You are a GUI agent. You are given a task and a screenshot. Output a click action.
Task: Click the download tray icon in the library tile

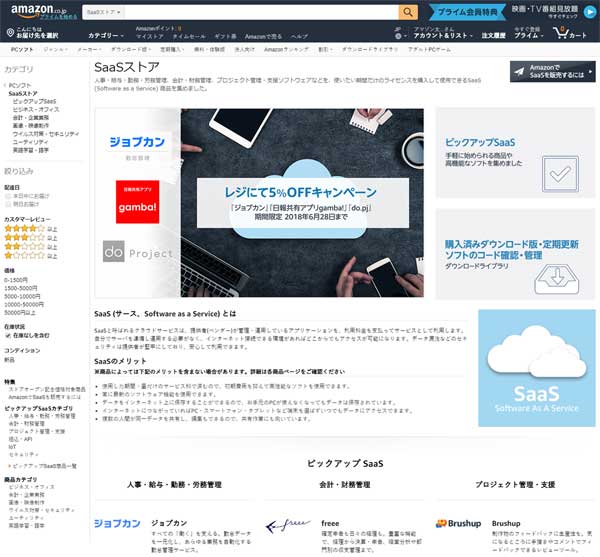pyautogui.click(x=557, y=279)
